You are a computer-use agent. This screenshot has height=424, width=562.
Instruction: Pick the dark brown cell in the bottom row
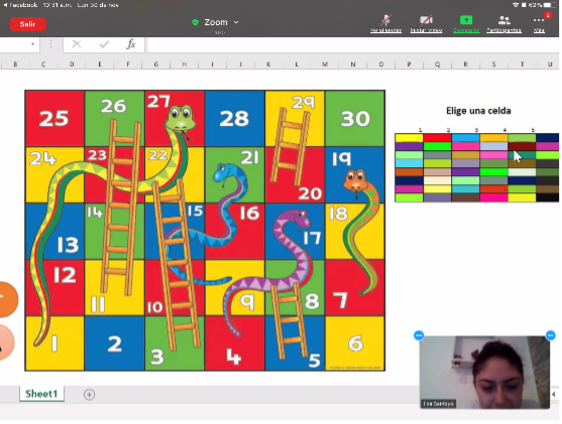click(x=466, y=197)
